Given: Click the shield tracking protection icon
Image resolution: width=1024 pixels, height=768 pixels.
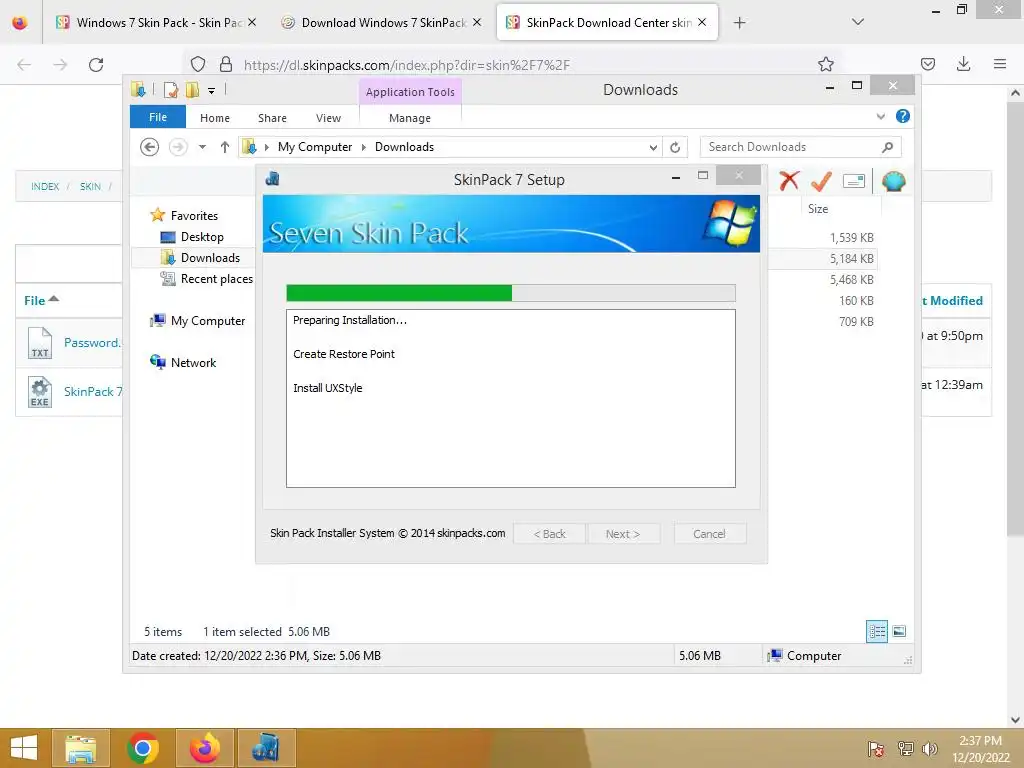Looking at the screenshot, I should (x=198, y=64).
